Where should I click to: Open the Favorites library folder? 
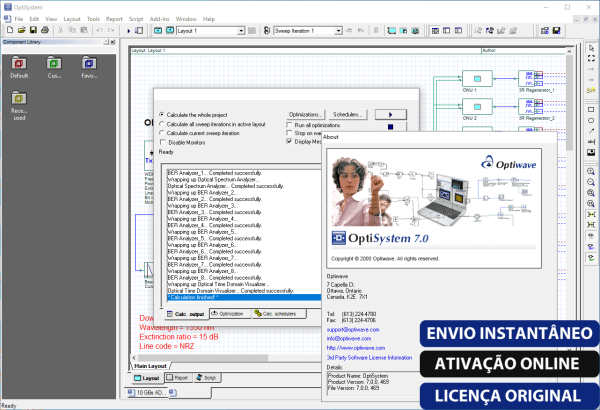(89, 67)
